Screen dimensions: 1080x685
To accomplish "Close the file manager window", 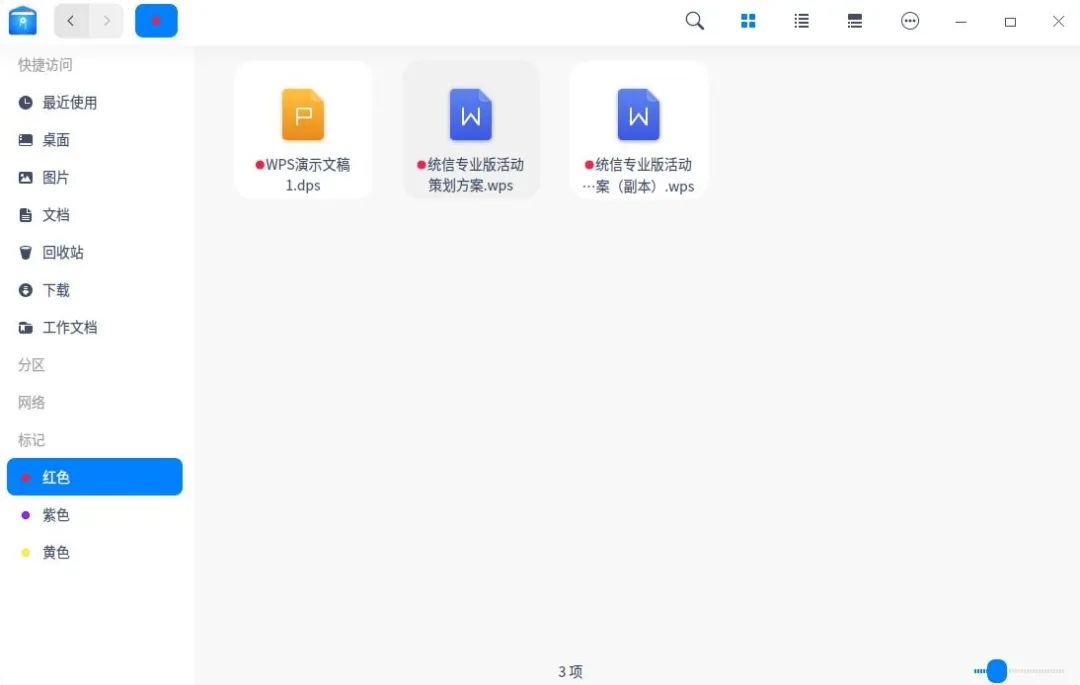I will tap(1059, 21).
